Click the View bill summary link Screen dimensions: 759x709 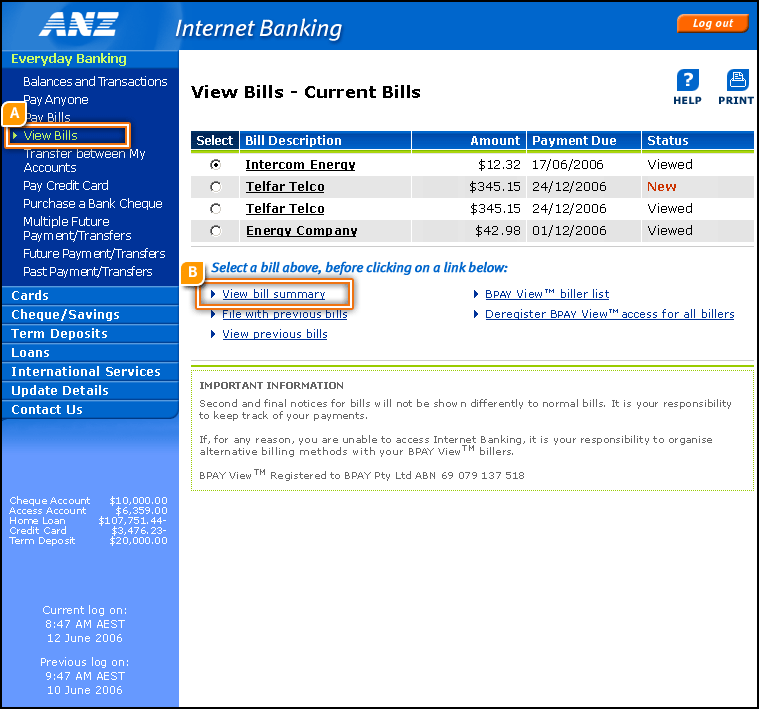coord(273,294)
